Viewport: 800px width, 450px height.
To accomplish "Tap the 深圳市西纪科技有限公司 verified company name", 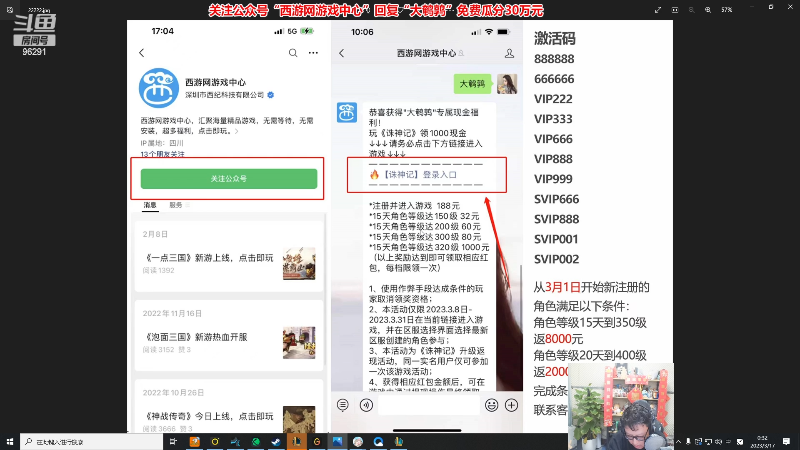I will pos(224,95).
